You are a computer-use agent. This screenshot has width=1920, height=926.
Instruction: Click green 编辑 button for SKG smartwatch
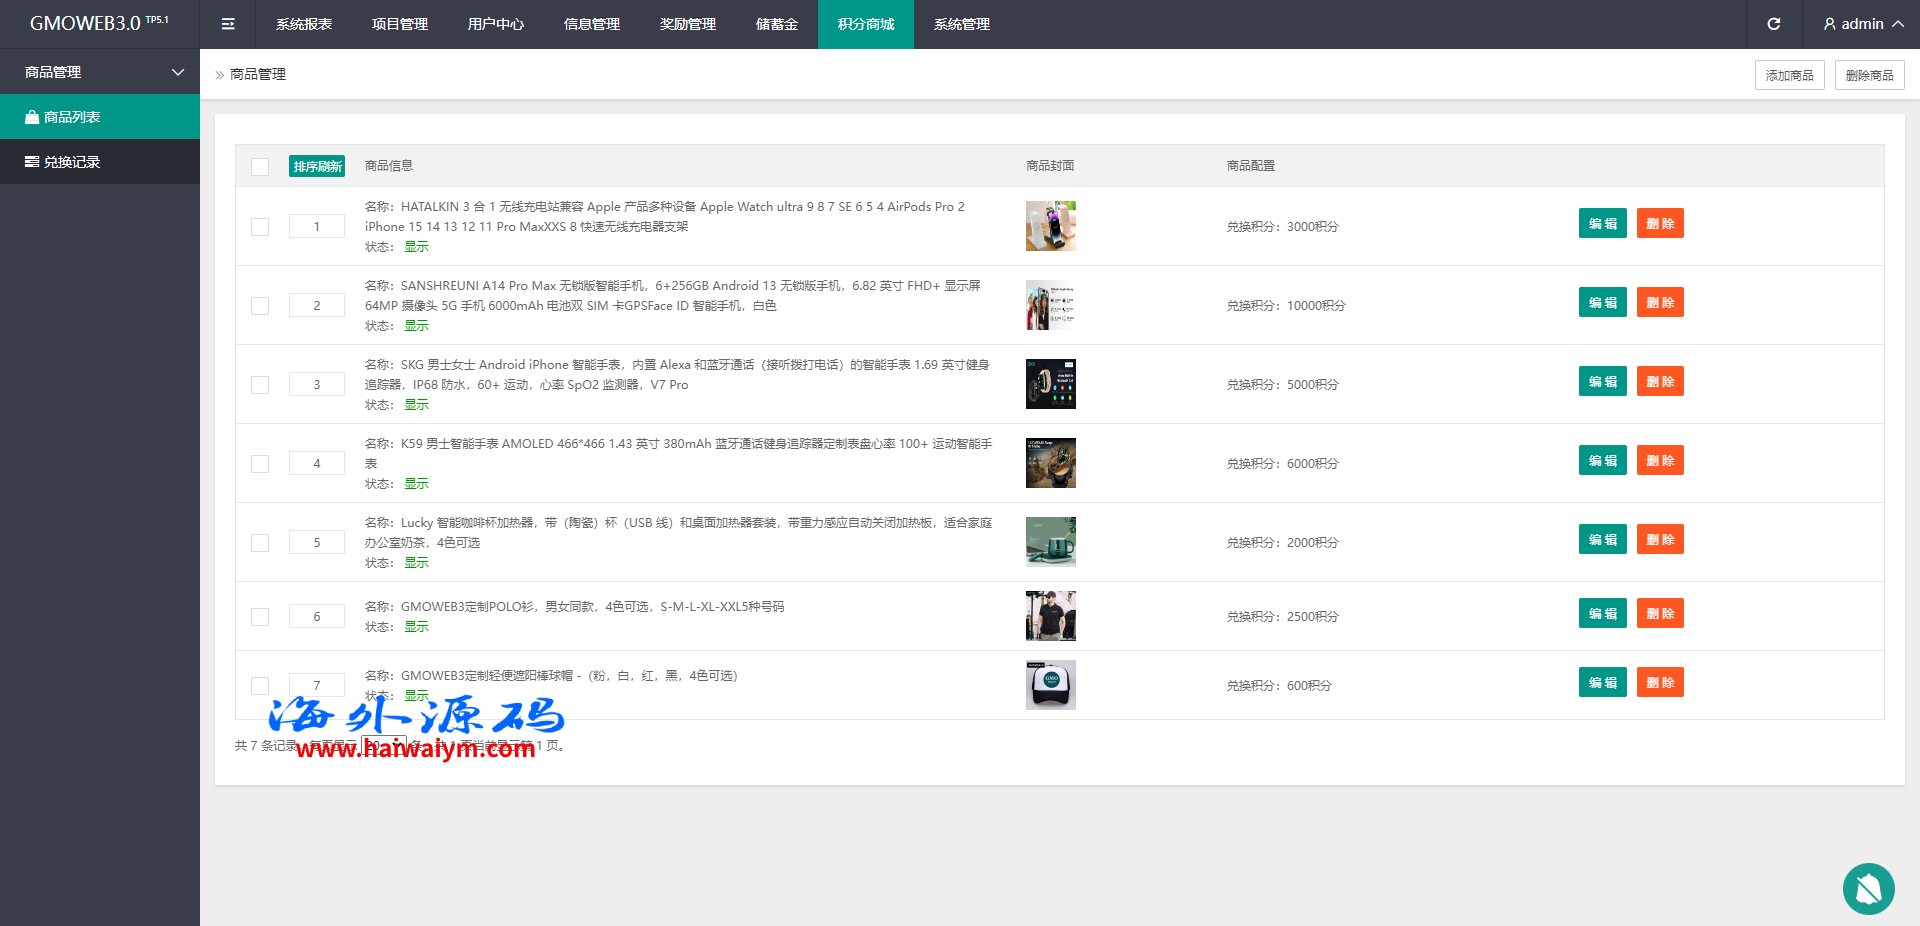tap(1602, 381)
